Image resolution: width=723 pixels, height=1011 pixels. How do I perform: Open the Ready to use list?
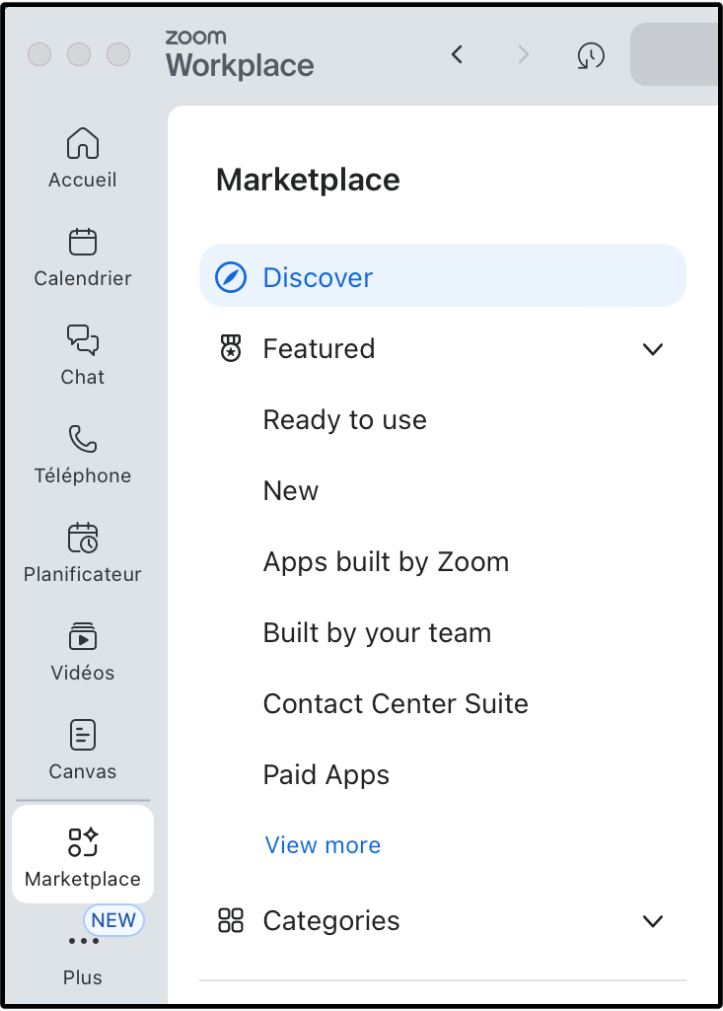pyautogui.click(x=345, y=420)
